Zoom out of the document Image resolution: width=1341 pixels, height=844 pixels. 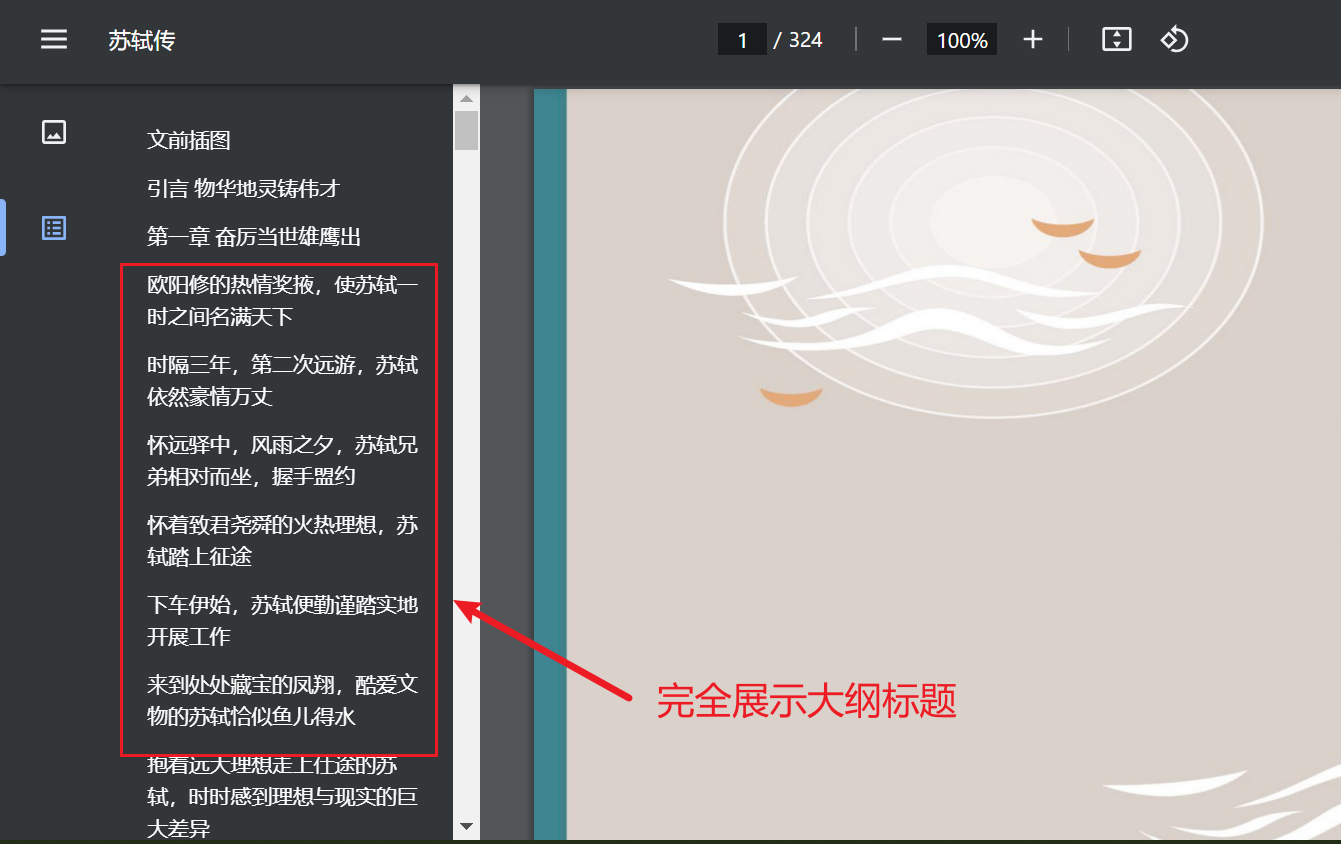pyautogui.click(x=890, y=39)
